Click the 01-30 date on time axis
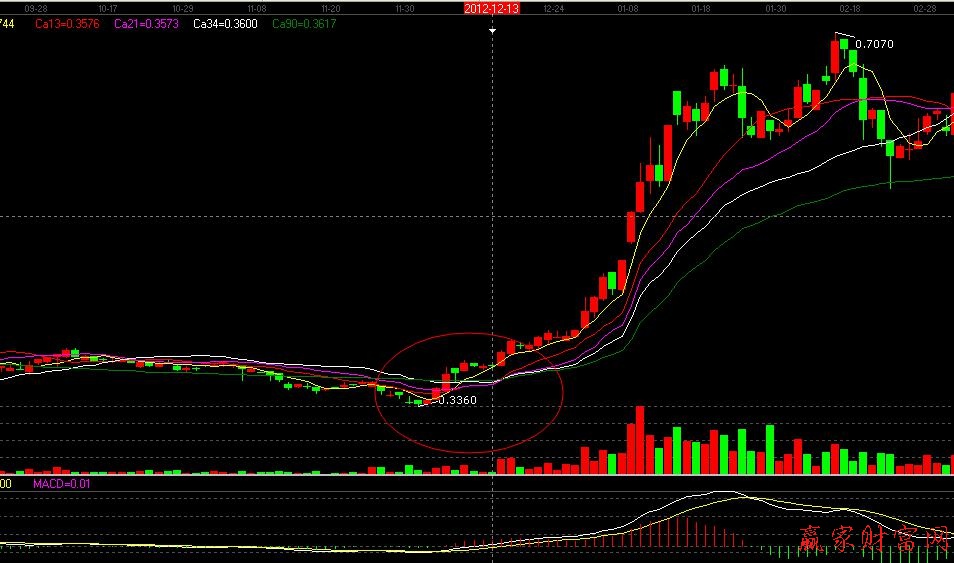This screenshot has height=563, width=954. click(775, 8)
